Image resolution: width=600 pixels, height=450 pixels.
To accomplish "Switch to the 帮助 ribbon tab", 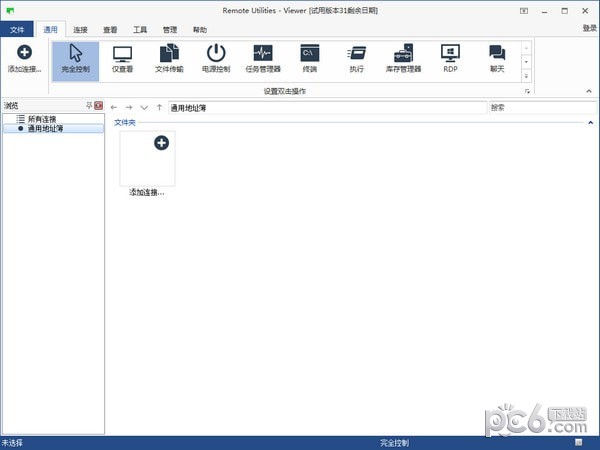I will point(200,30).
